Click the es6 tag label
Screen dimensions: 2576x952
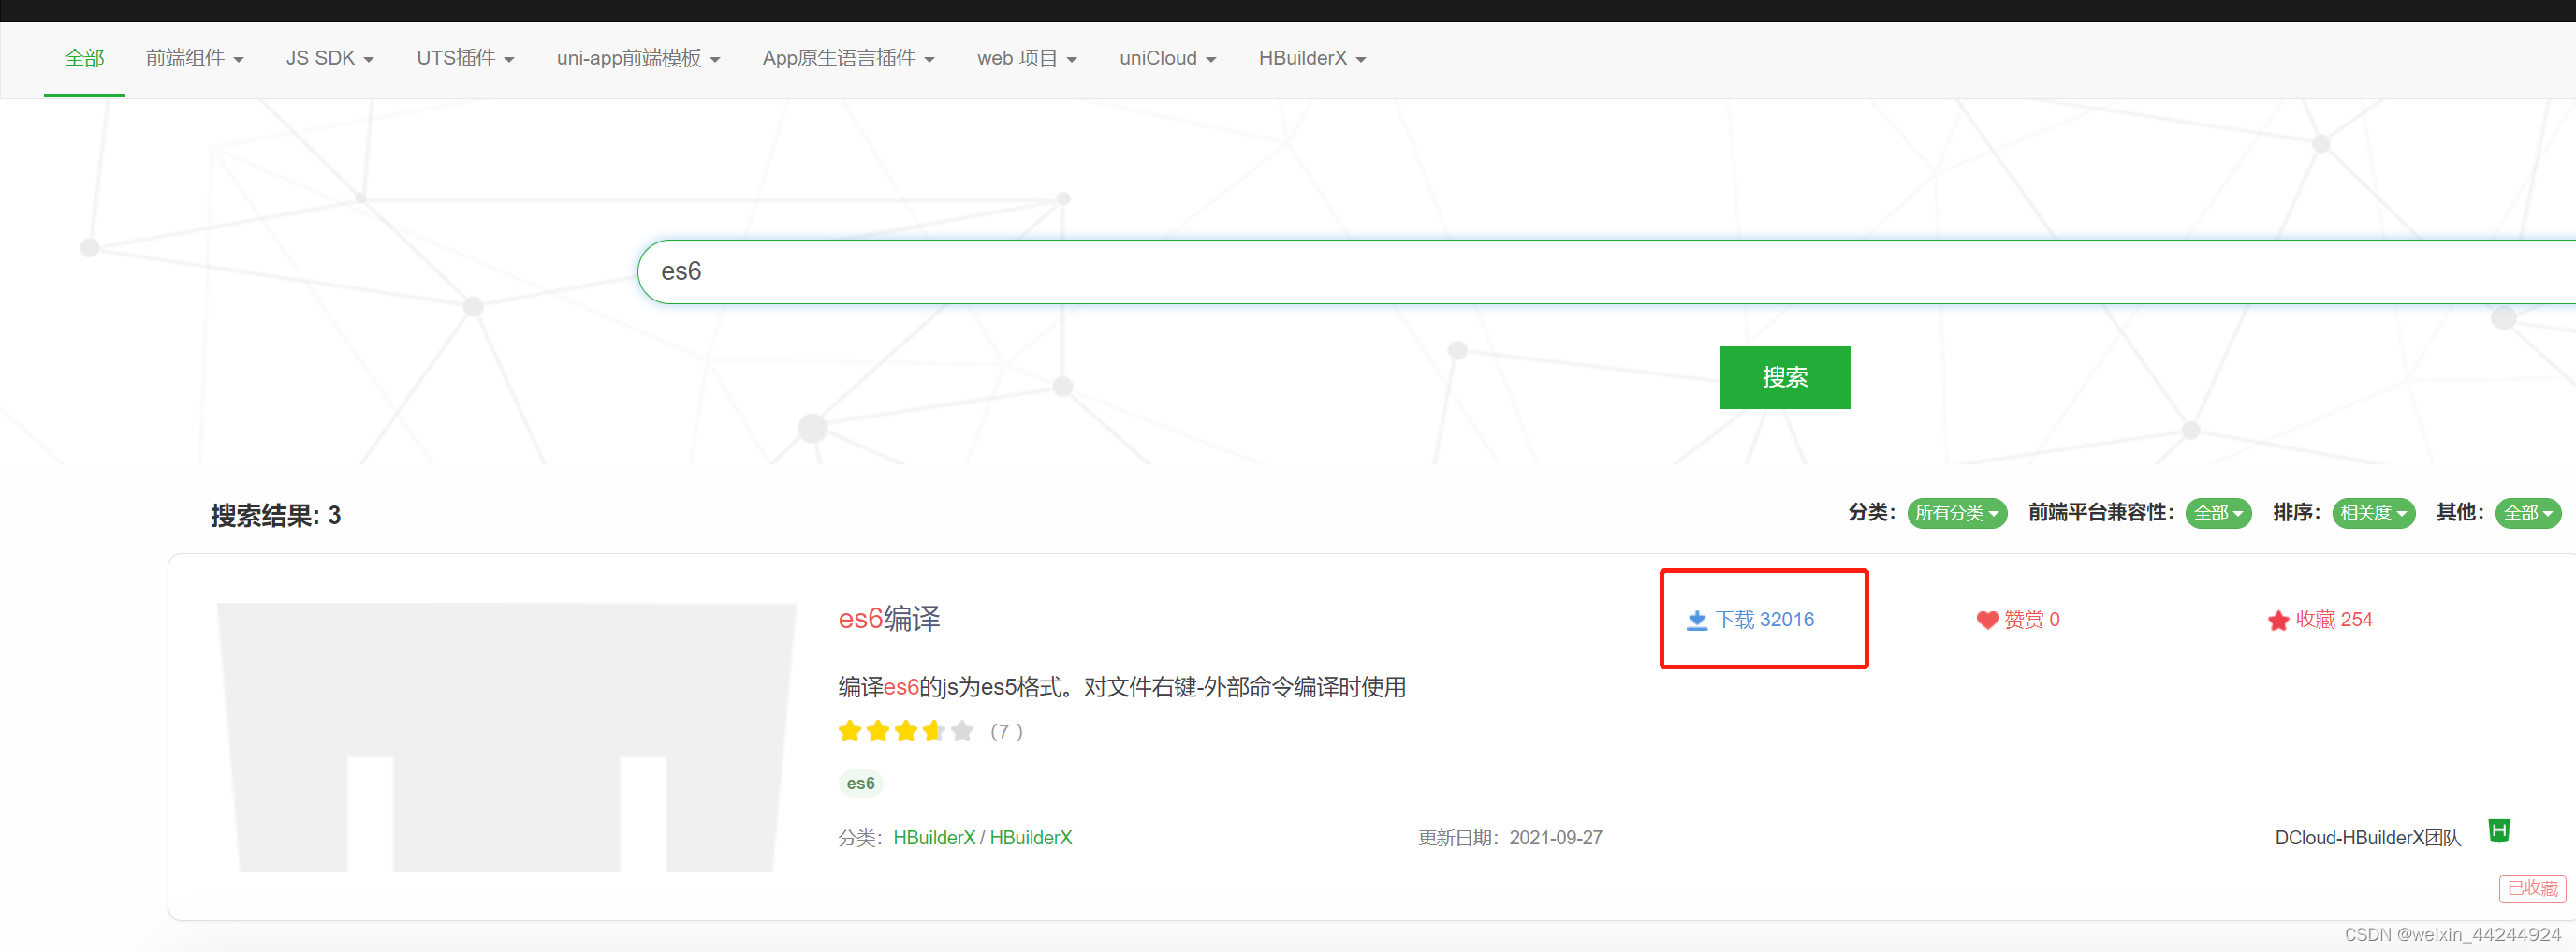[860, 783]
